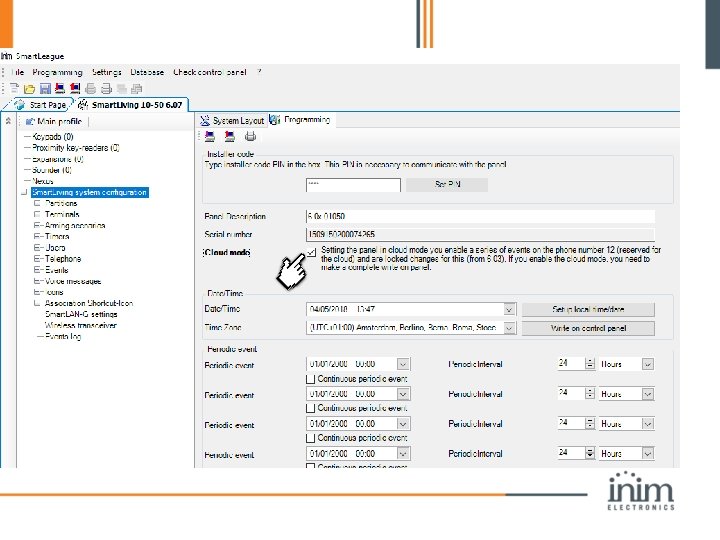Open third Periodic event date dropdown
720x540 pixels.
click(403, 424)
